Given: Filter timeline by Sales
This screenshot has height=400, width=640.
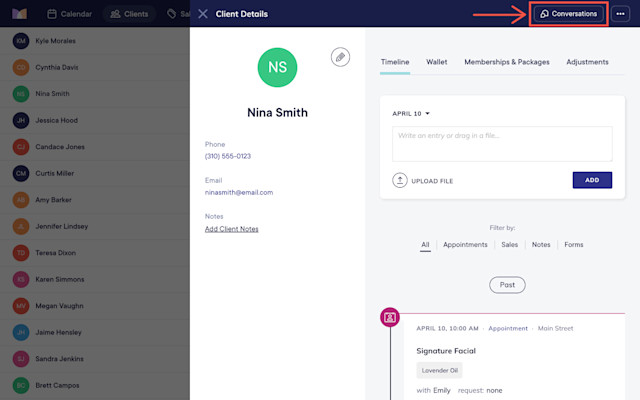Looking at the screenshot, I should click(509, 244).
